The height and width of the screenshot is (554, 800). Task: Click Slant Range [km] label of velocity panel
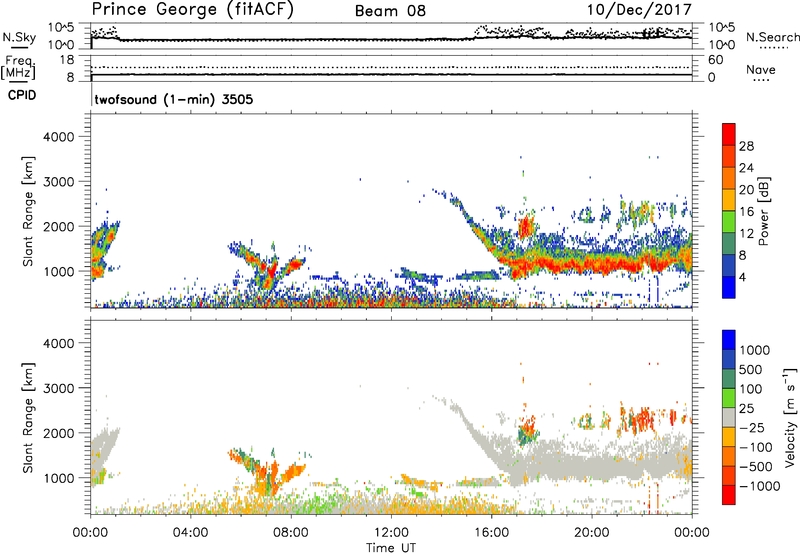28,418
